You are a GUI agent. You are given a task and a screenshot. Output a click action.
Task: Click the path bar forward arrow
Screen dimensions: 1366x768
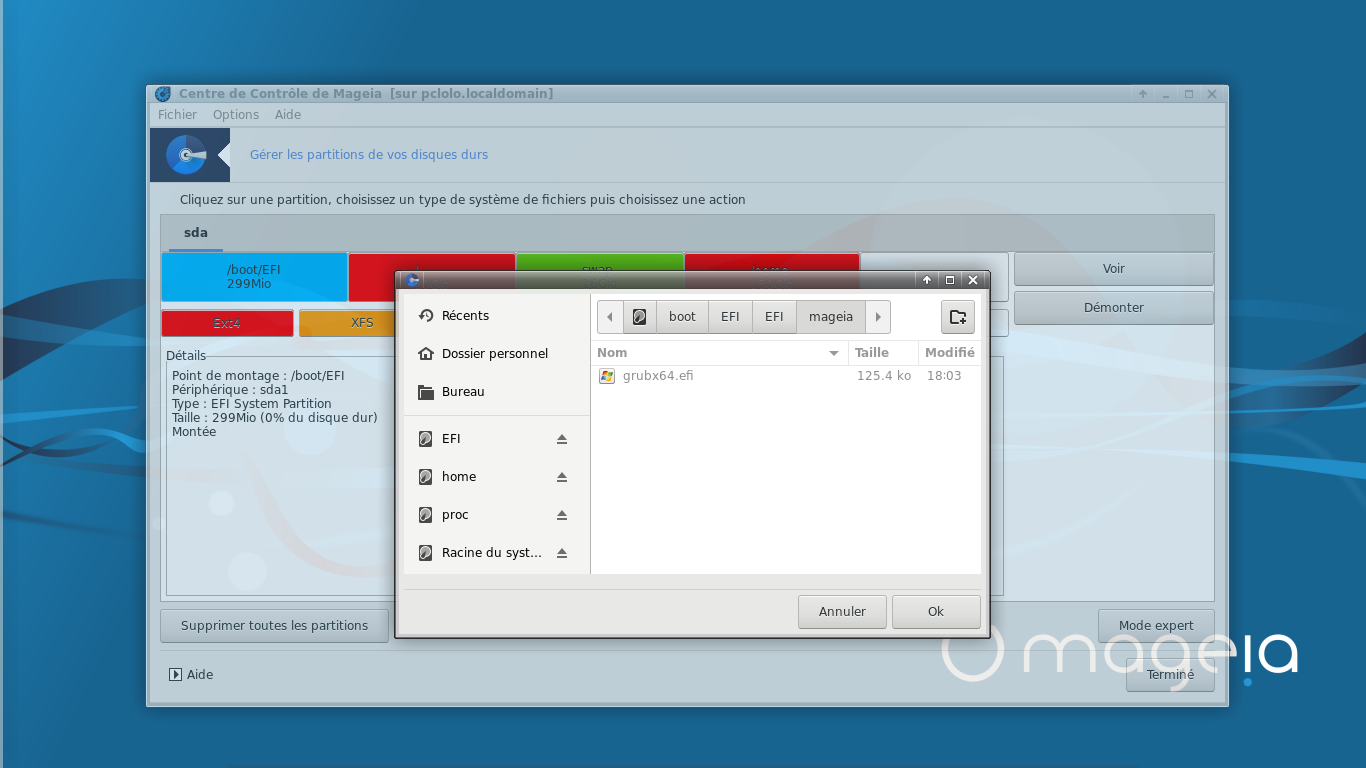click(878, 317)
